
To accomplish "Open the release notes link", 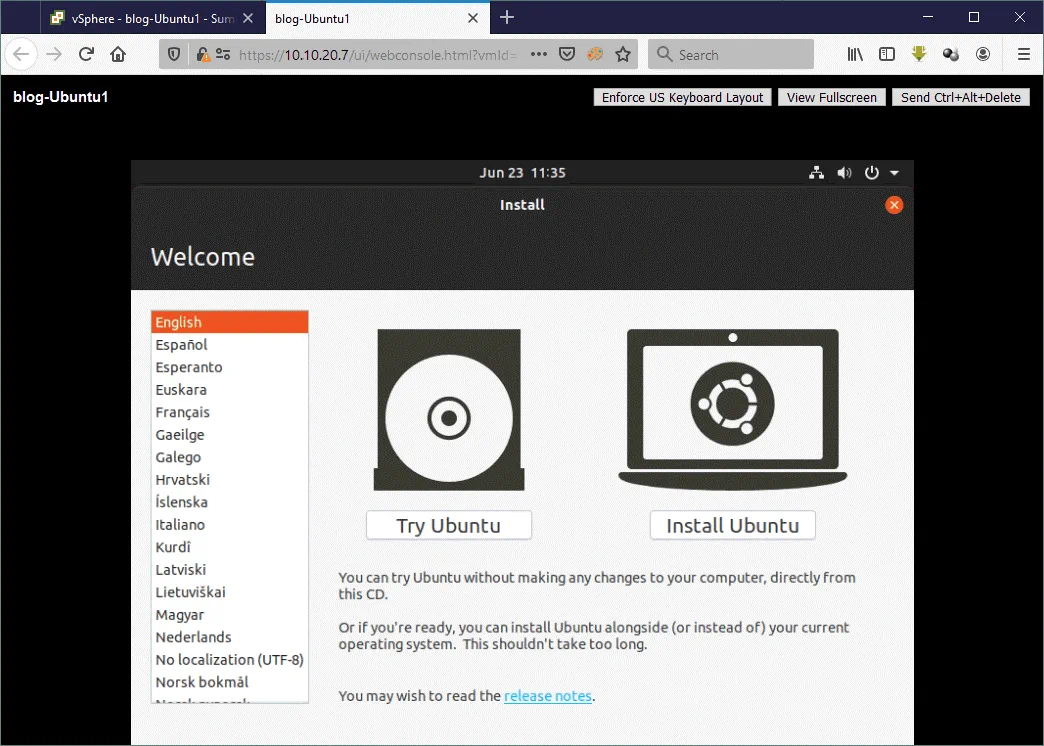I will pos(547,696).
